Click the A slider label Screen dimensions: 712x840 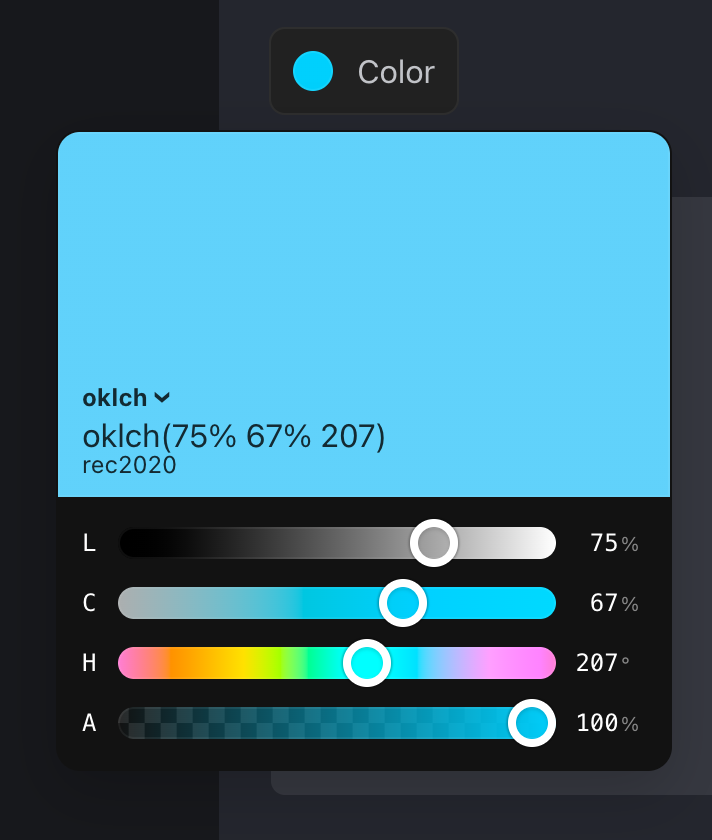(x=88, y=723)
